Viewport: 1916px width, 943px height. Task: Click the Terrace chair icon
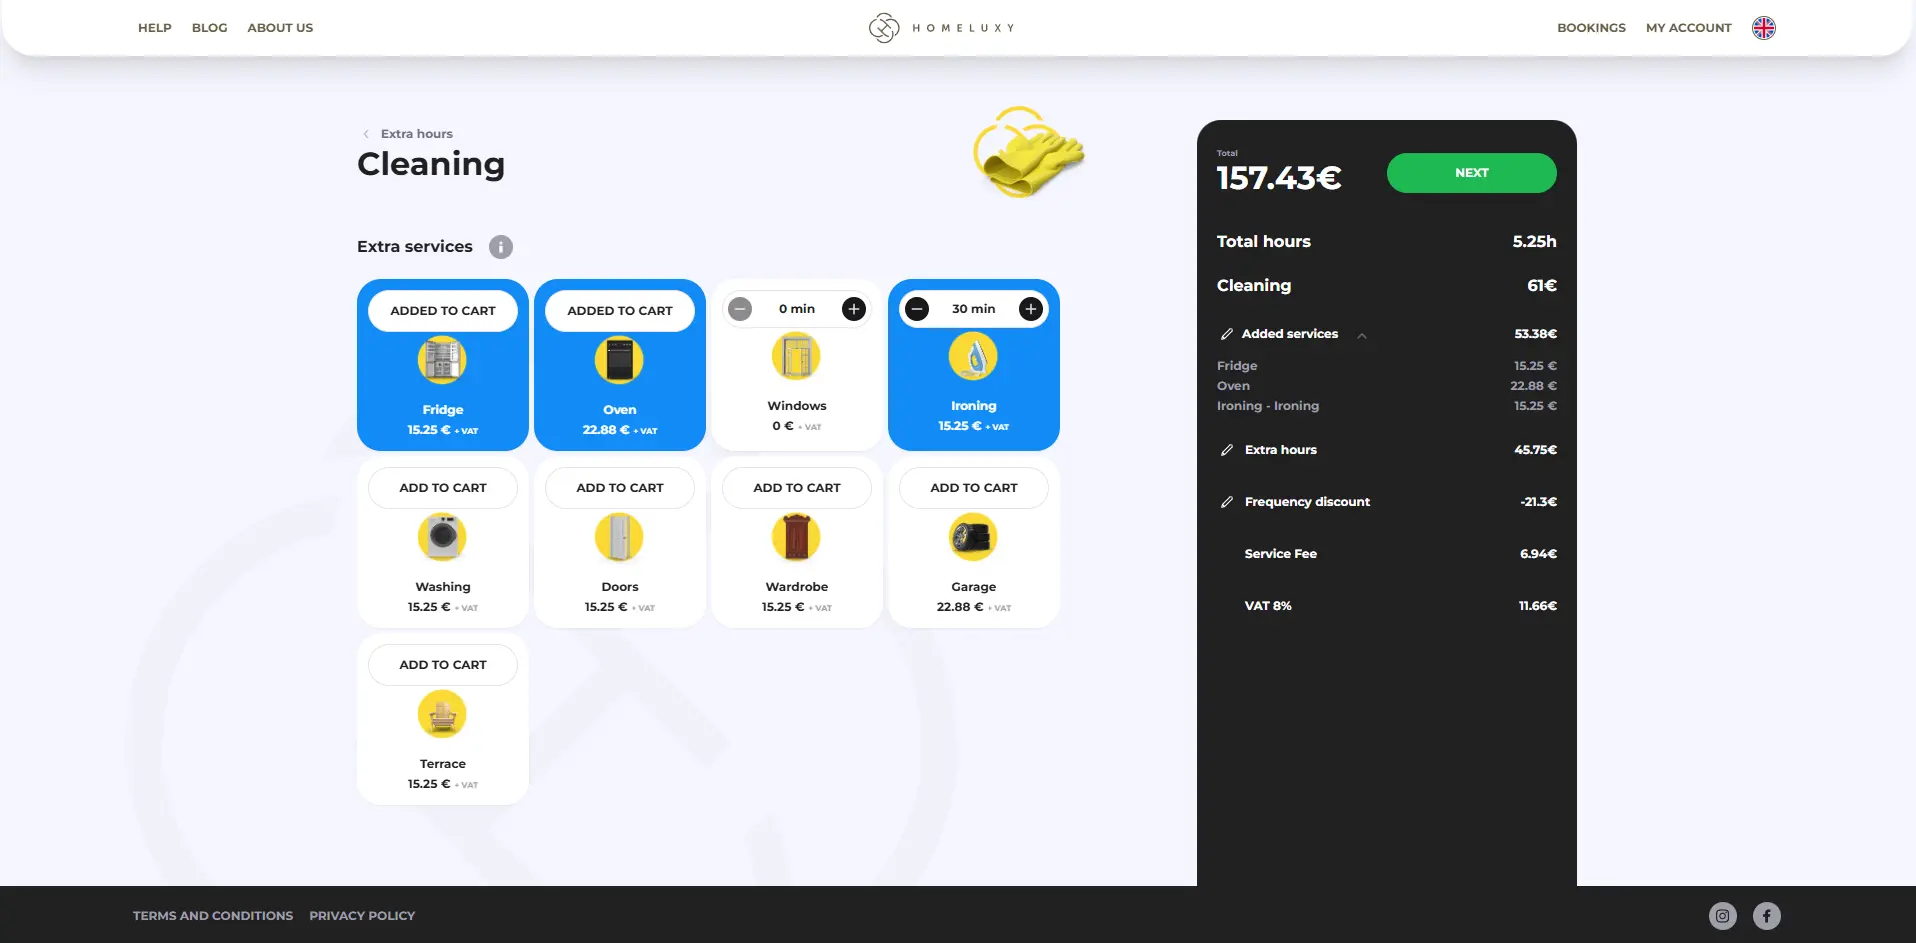click(442, 714)
